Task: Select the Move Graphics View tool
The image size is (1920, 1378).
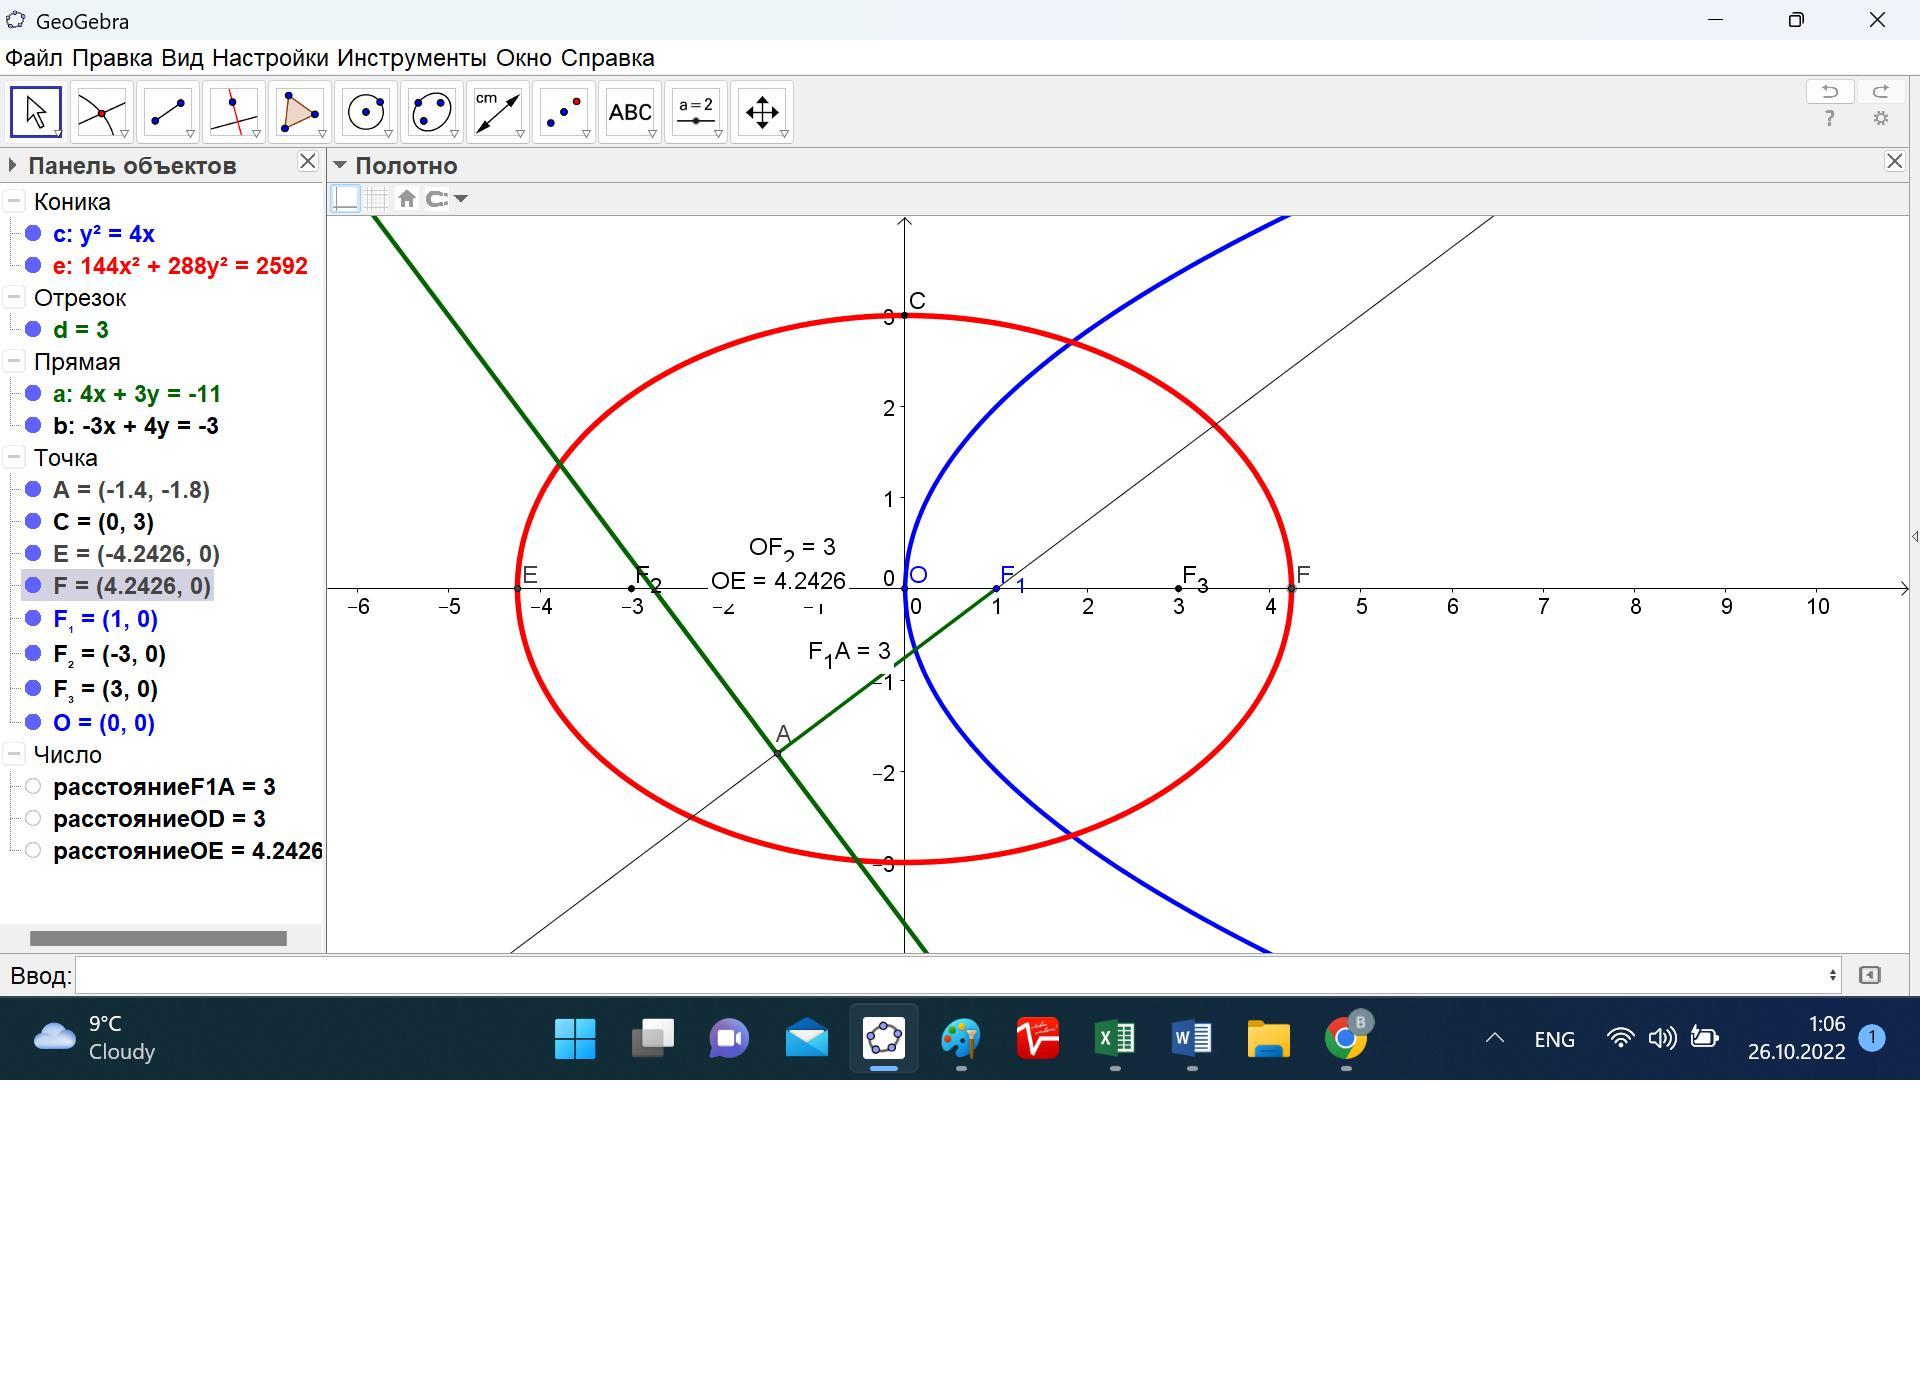Action: (x=762, y=112)
